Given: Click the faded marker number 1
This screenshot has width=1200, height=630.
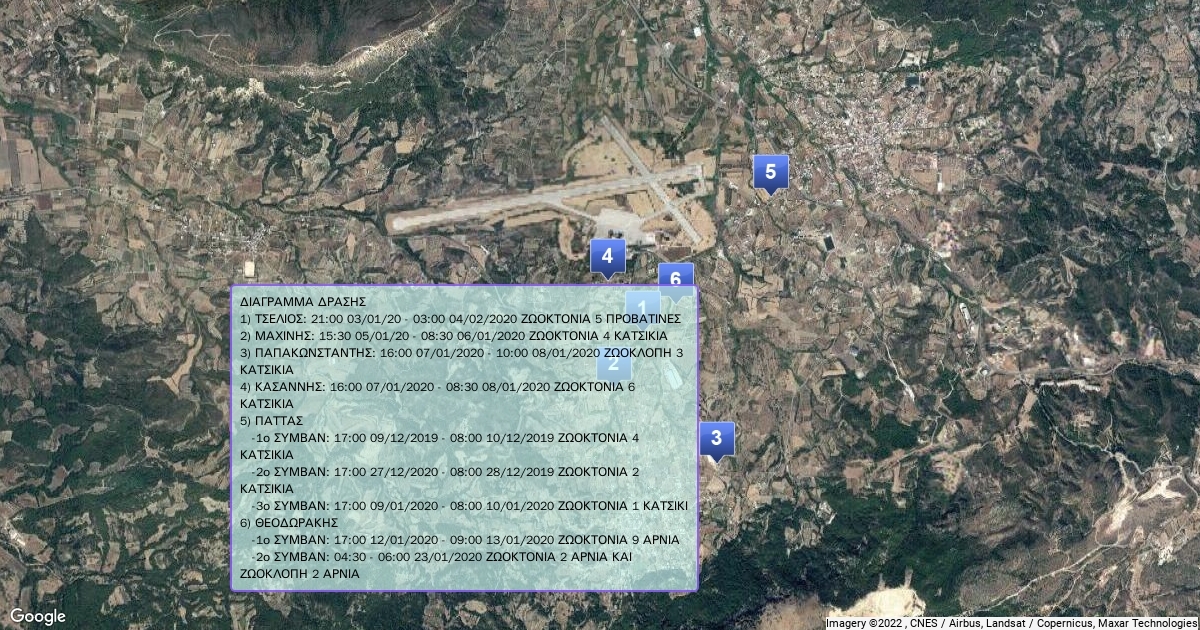Looking at the screenshot, I should pyautogui.click(x=643, y=307).
